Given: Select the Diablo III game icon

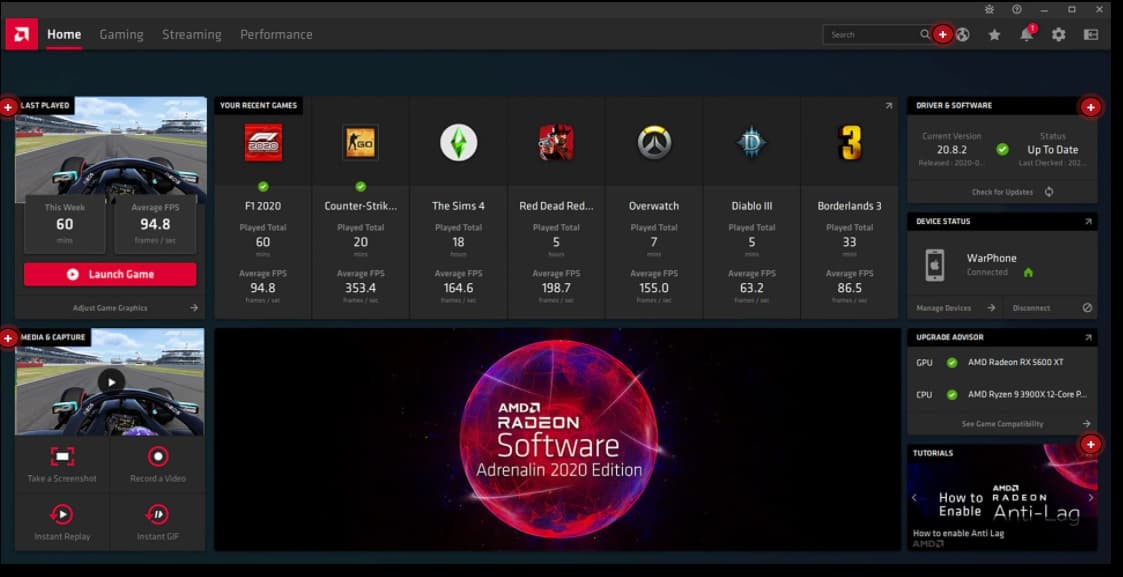Looking at the screenshot, I should tap(751, 142).
